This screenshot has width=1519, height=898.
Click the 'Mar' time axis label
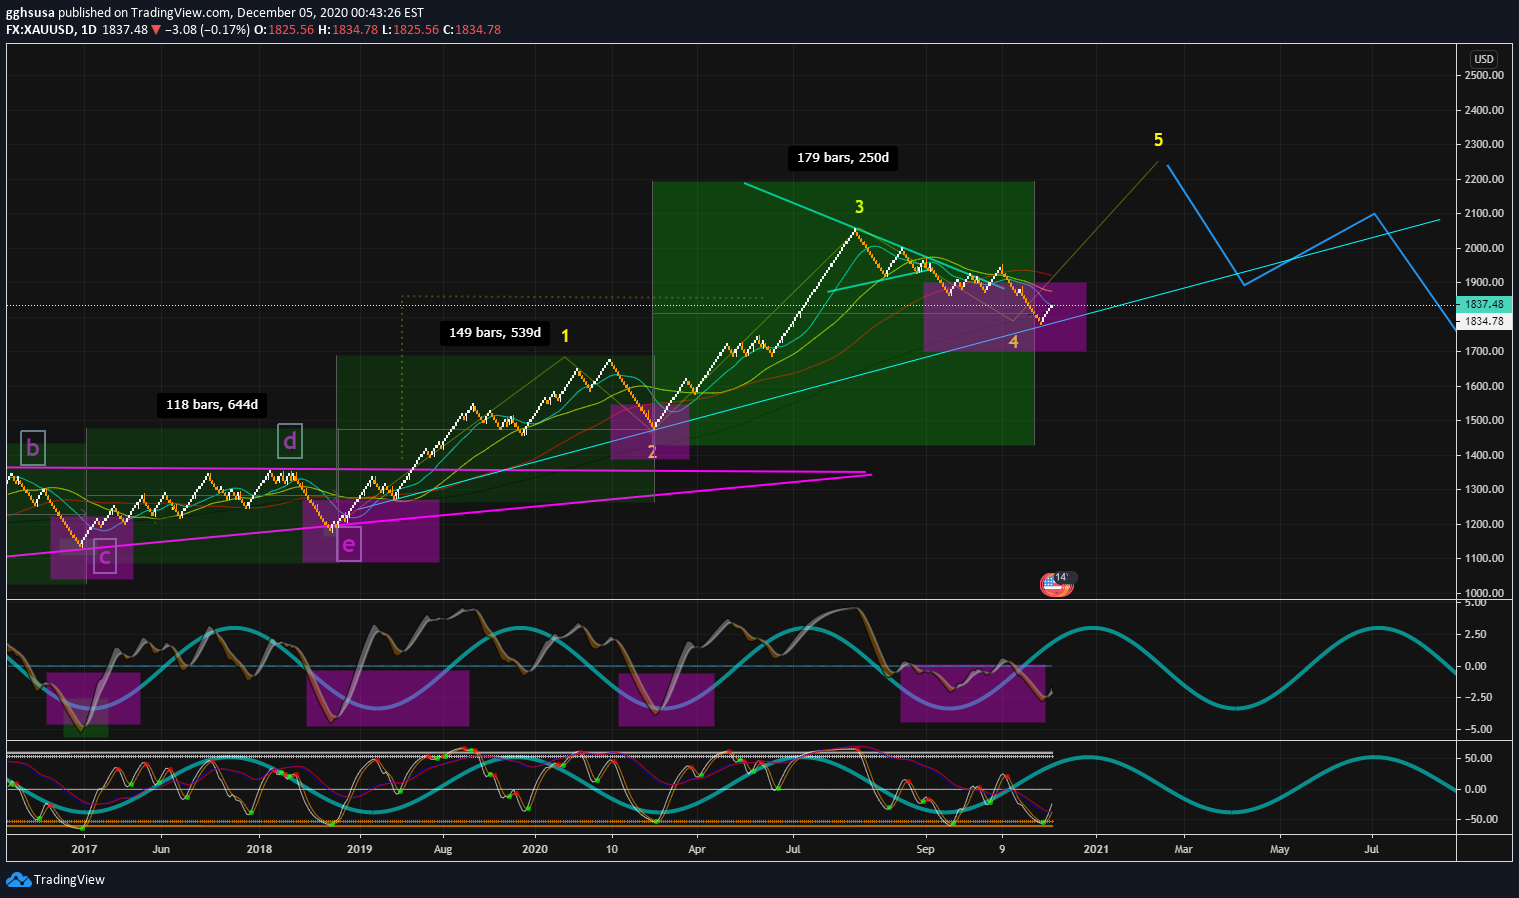tap(1183, 849)
